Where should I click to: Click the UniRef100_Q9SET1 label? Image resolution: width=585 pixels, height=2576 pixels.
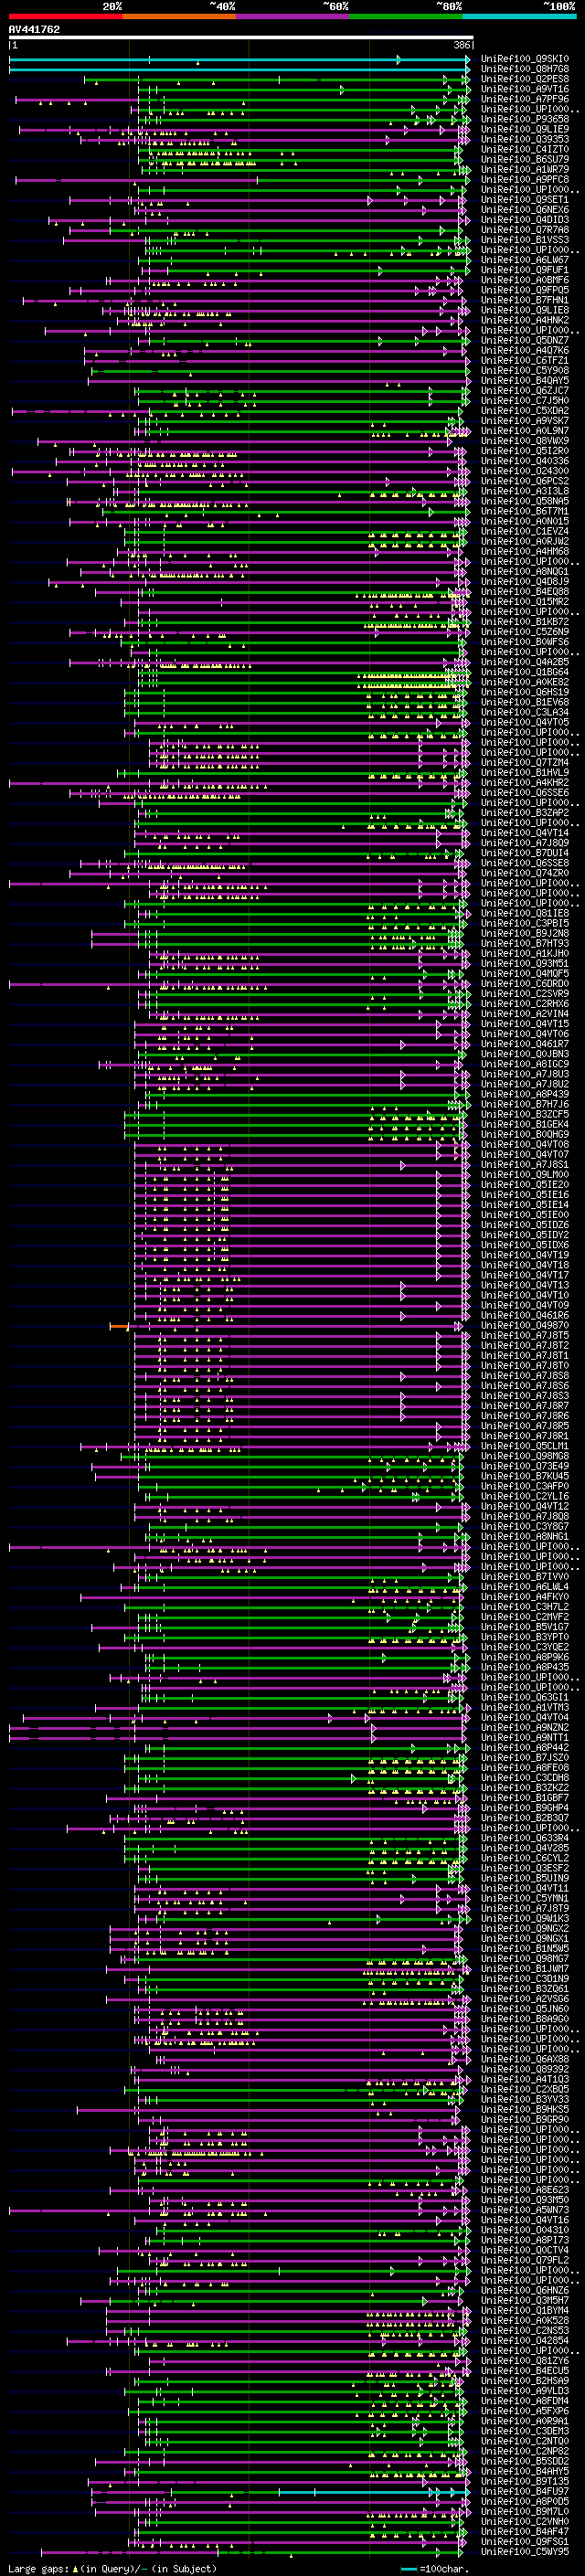click(x=525, y=200)
